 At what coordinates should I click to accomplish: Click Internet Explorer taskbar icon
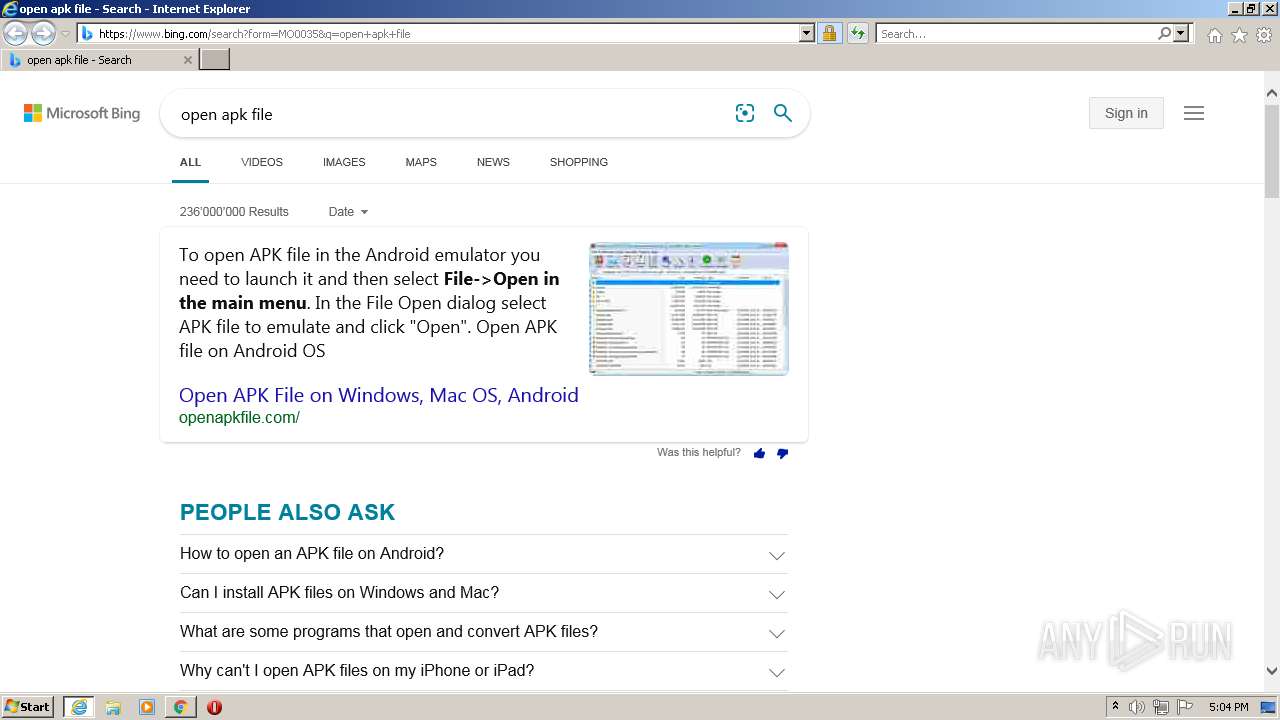pos(79,707)
